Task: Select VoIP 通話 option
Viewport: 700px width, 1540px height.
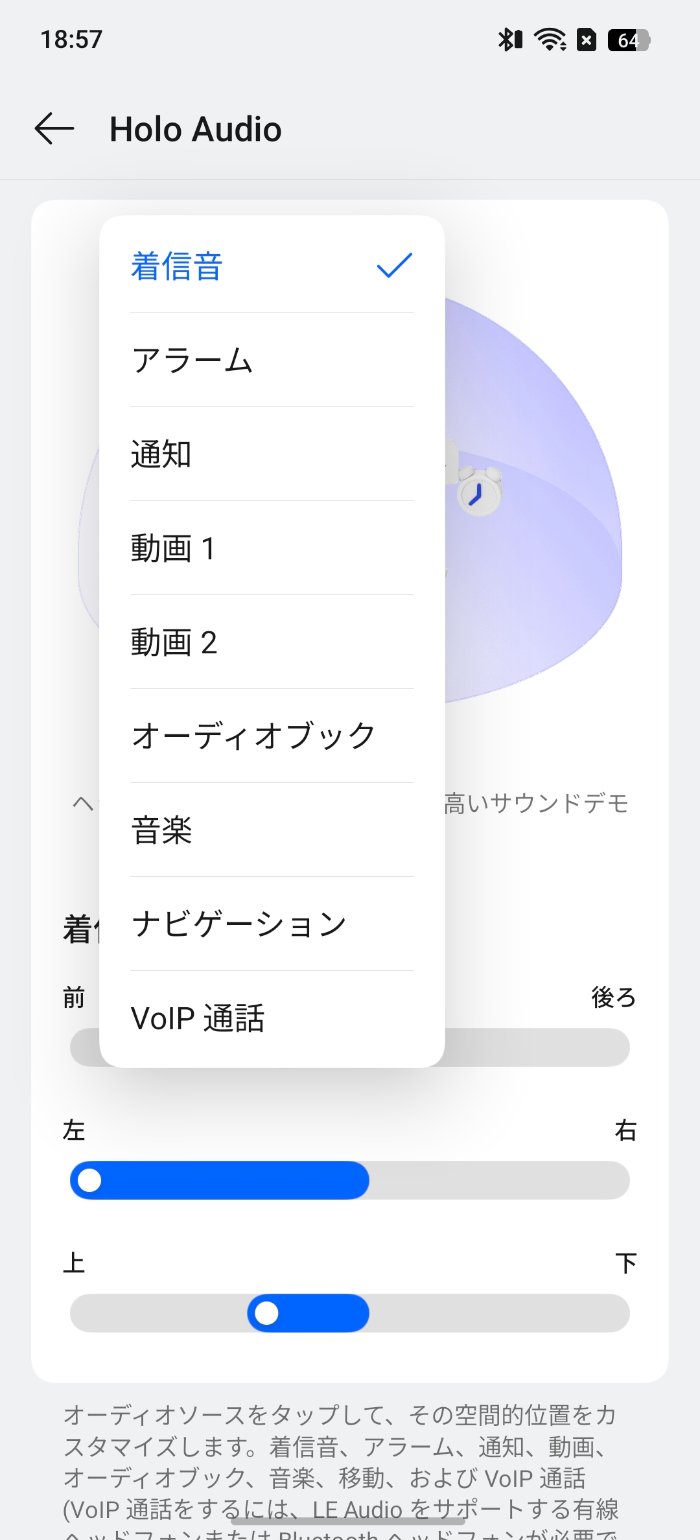Action: point(272,1018)
